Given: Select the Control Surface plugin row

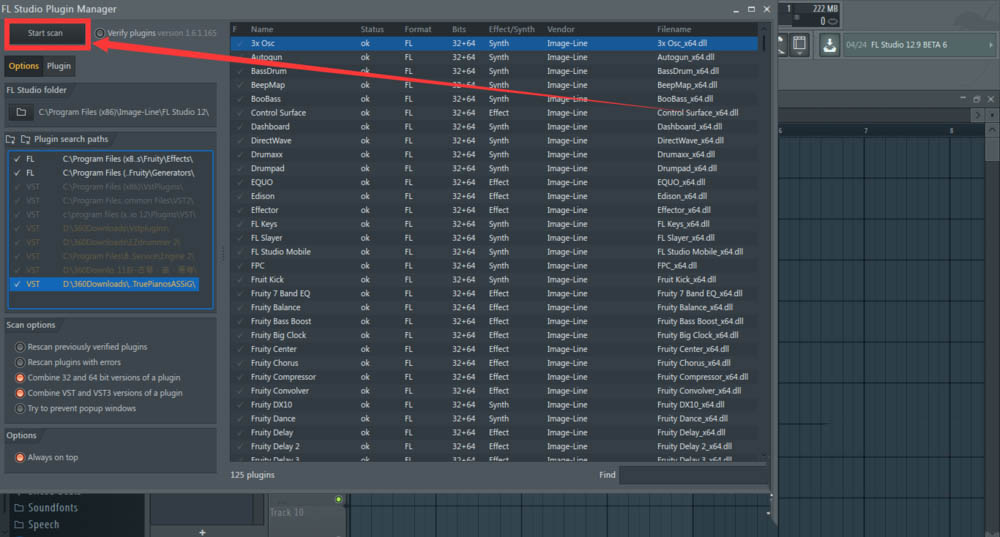Looking at the screenshot, I should point(494,113).
